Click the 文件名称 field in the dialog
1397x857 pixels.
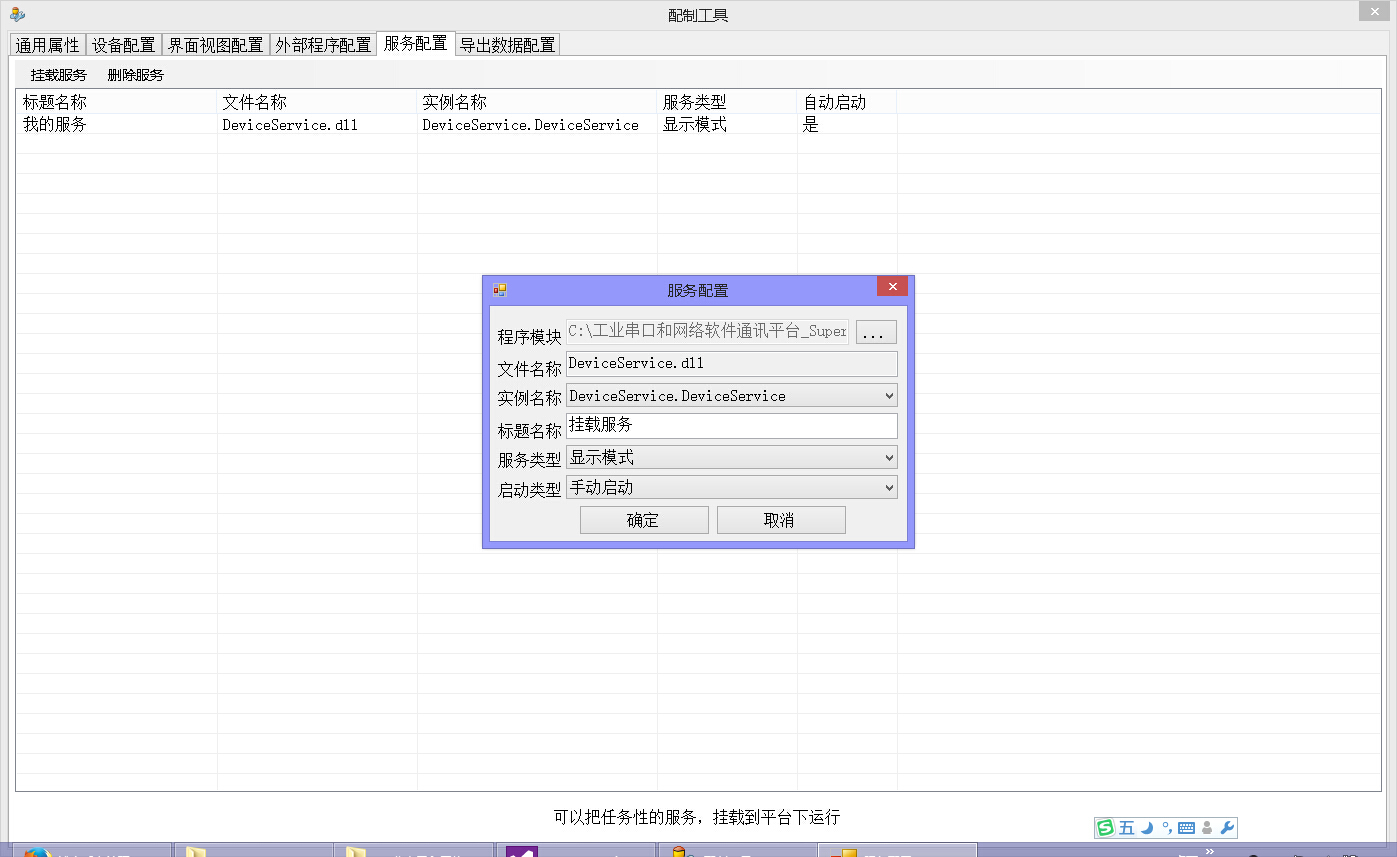(x=732, y=364)
